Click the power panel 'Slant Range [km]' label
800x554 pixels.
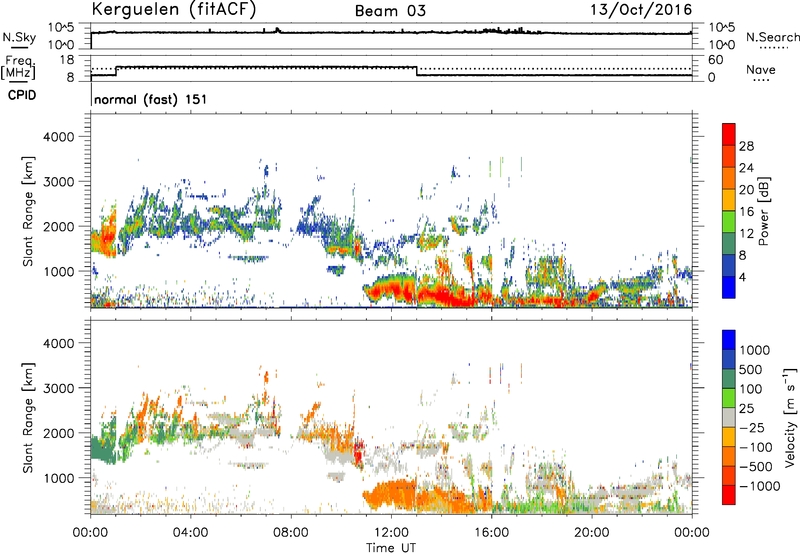pyautogui.click(x=28, y=211)
